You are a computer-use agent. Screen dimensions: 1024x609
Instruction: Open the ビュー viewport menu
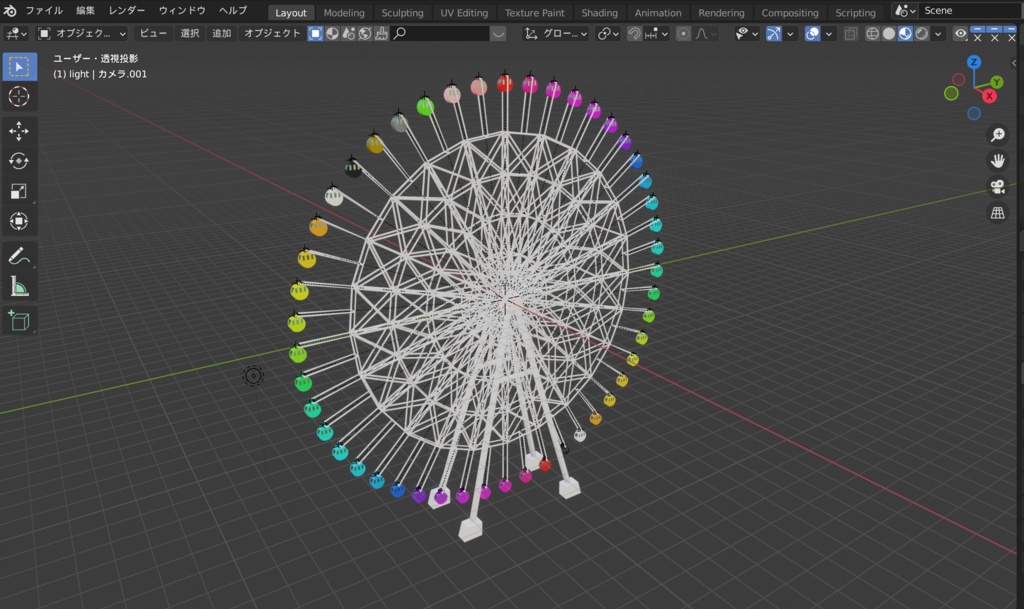[153, 33]
